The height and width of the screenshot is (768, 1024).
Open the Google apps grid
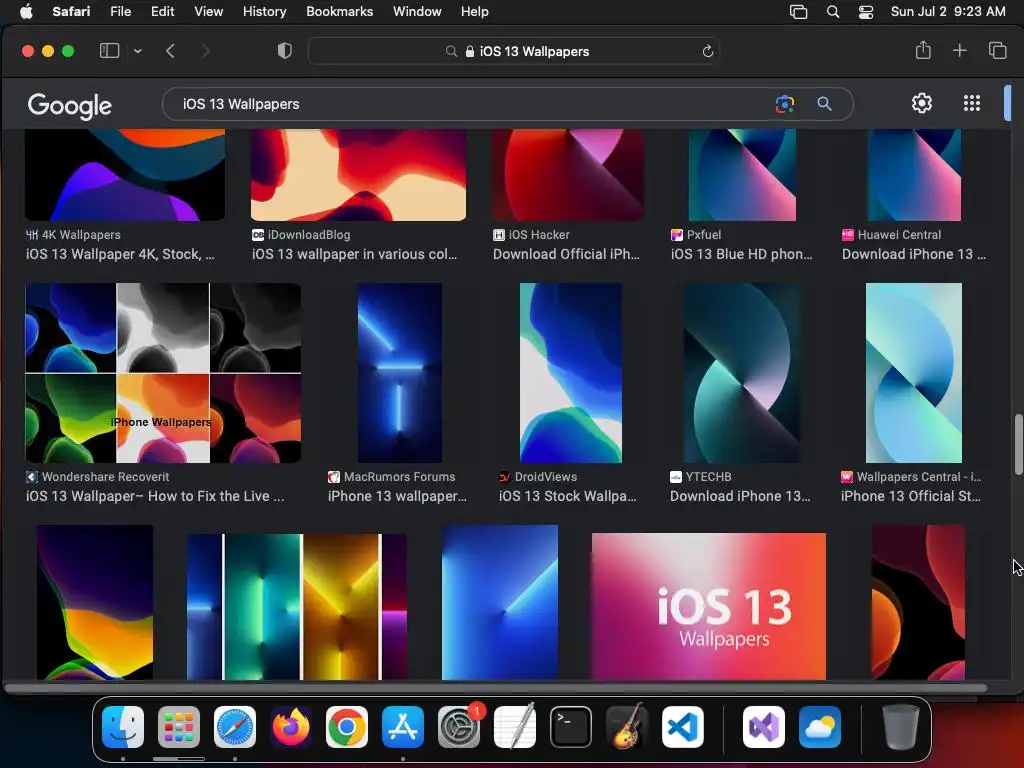tap(972, 103)
